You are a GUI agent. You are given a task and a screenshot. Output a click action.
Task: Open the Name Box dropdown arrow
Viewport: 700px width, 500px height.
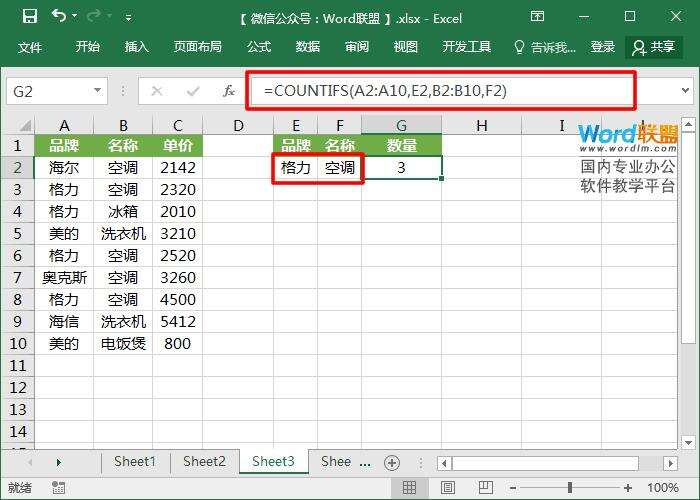tap(98, 91)
